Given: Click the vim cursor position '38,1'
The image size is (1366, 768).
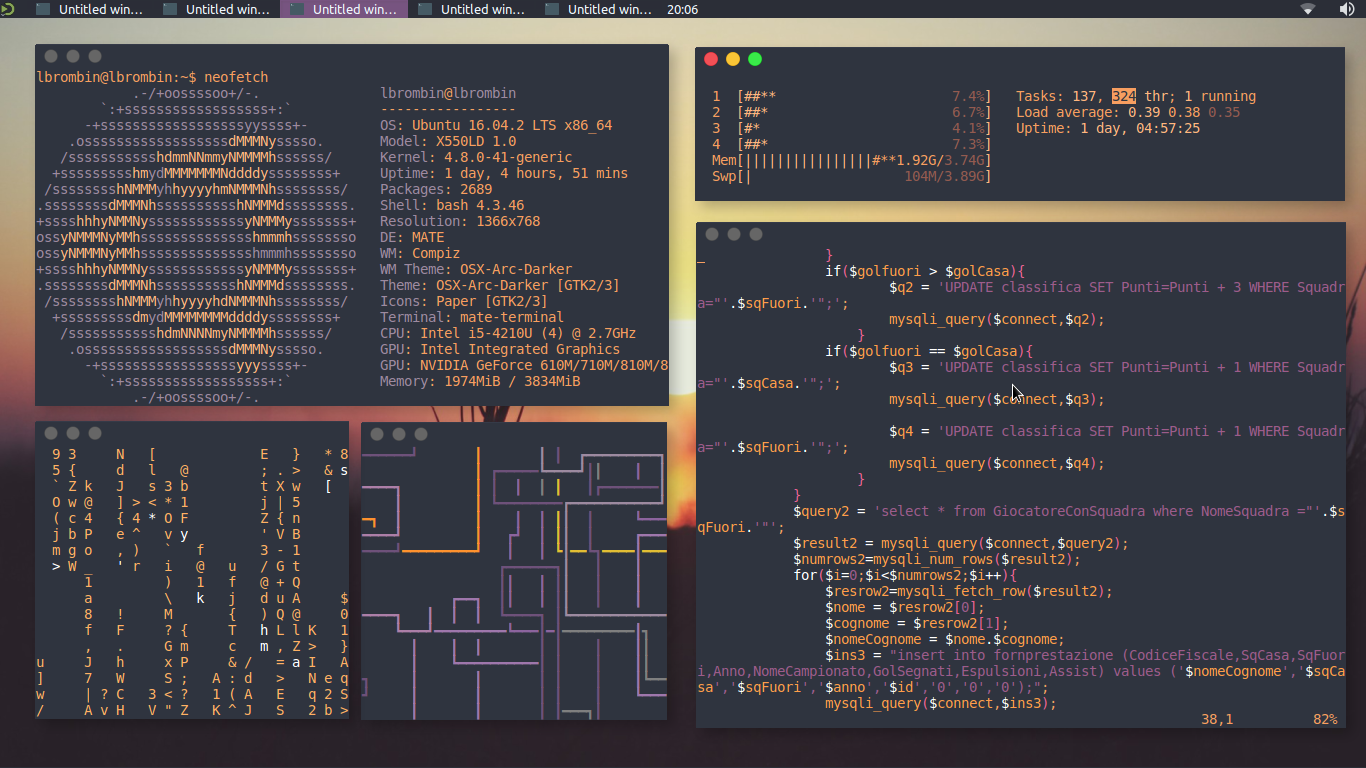Looking at the screenshot, I should (1217, 719).
